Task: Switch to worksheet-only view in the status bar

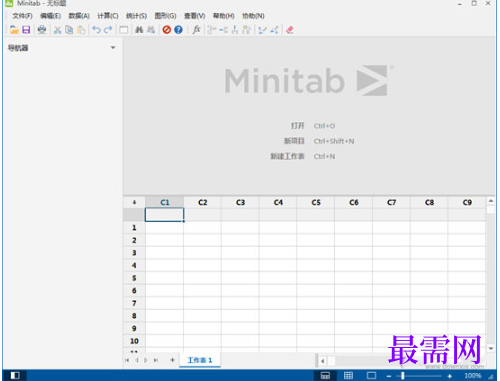Action: [348, 375]
